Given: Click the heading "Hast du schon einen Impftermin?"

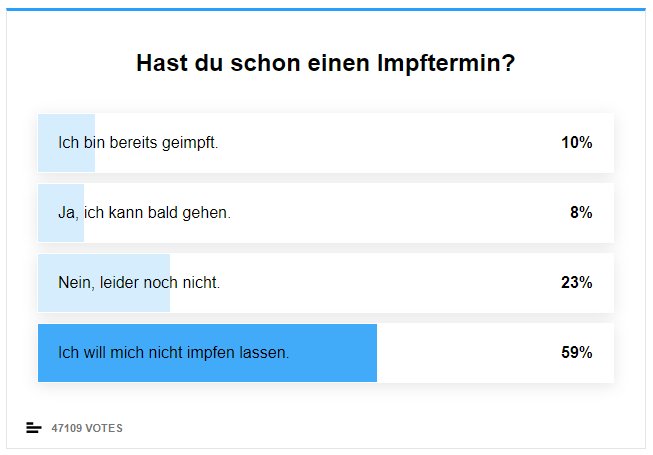Looking at the screenshot, I should [x=326, y=63].
